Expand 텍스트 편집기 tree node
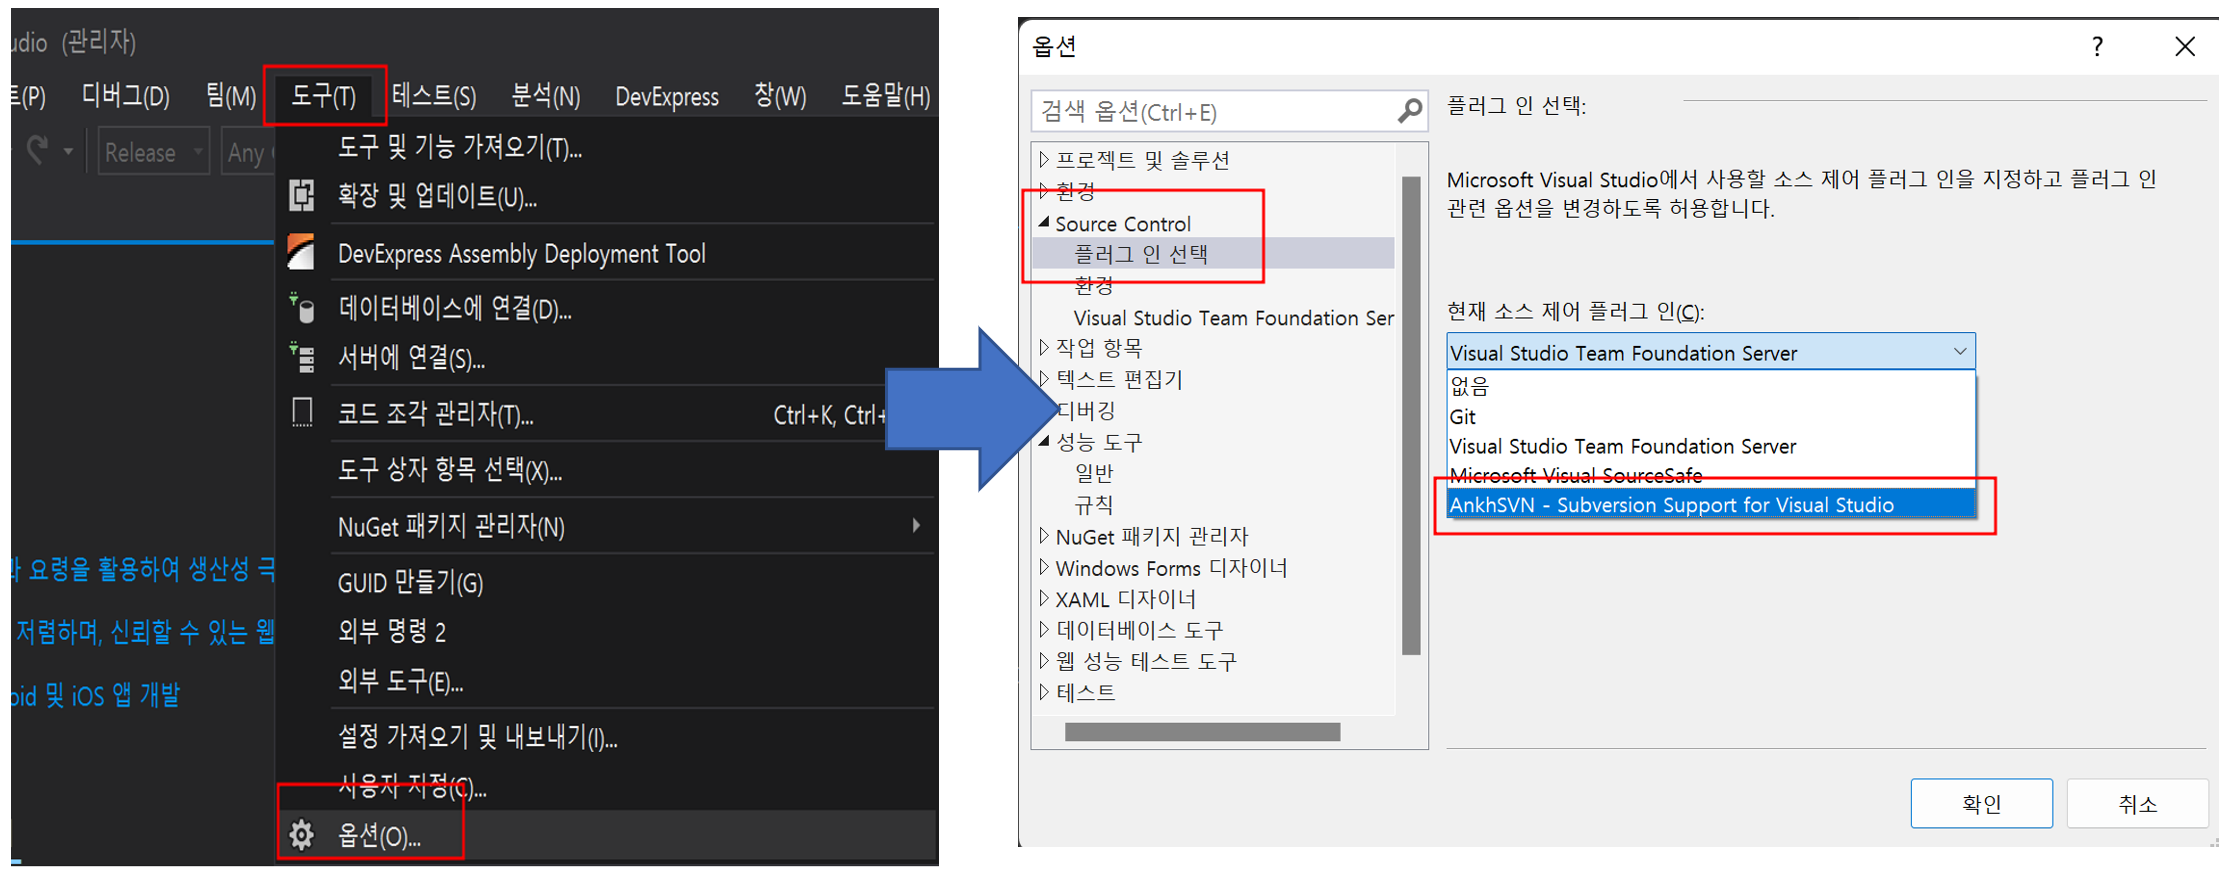The width and height of the screenshot is (2230, 877). (1044, 379)
